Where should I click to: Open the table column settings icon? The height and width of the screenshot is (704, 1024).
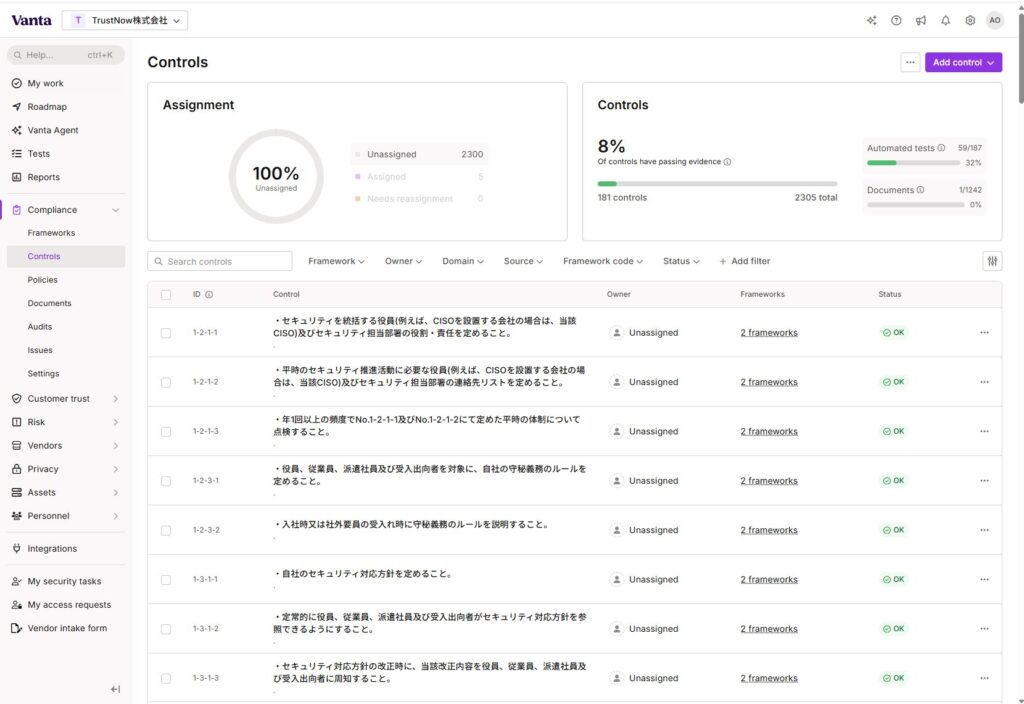tap(992, 261)
